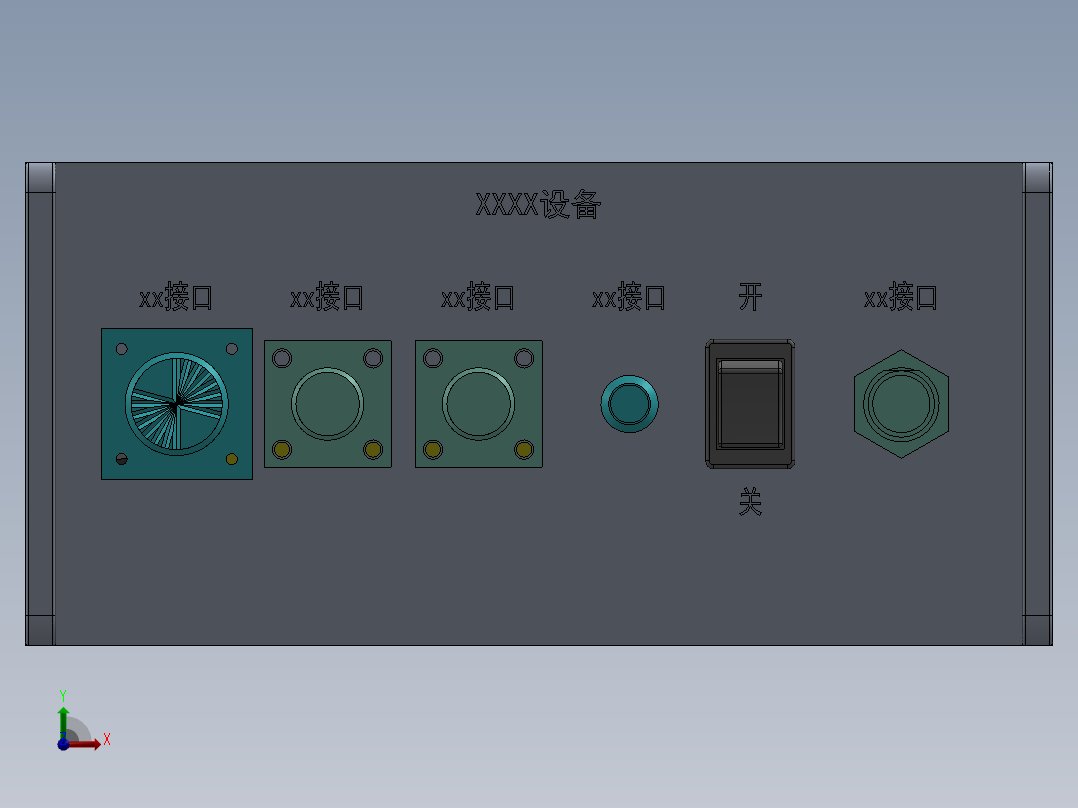Viewport: 1078px width, 808px height.
Task: Select the top-left corner bracket of the enclosure
Action: tap(41, 178)
